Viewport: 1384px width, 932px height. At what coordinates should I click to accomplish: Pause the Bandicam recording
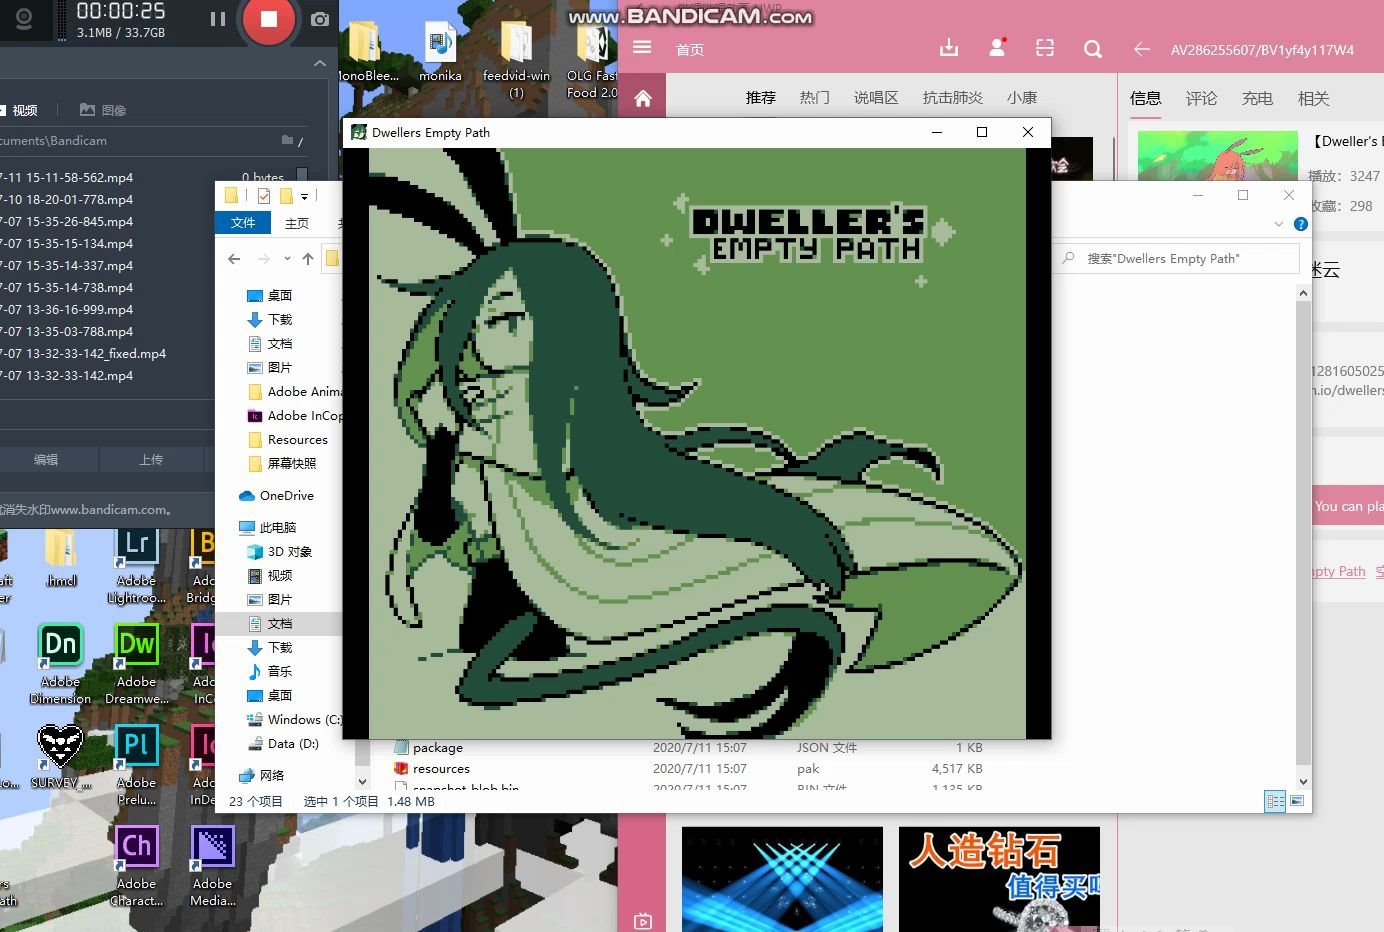click(217, 19)
